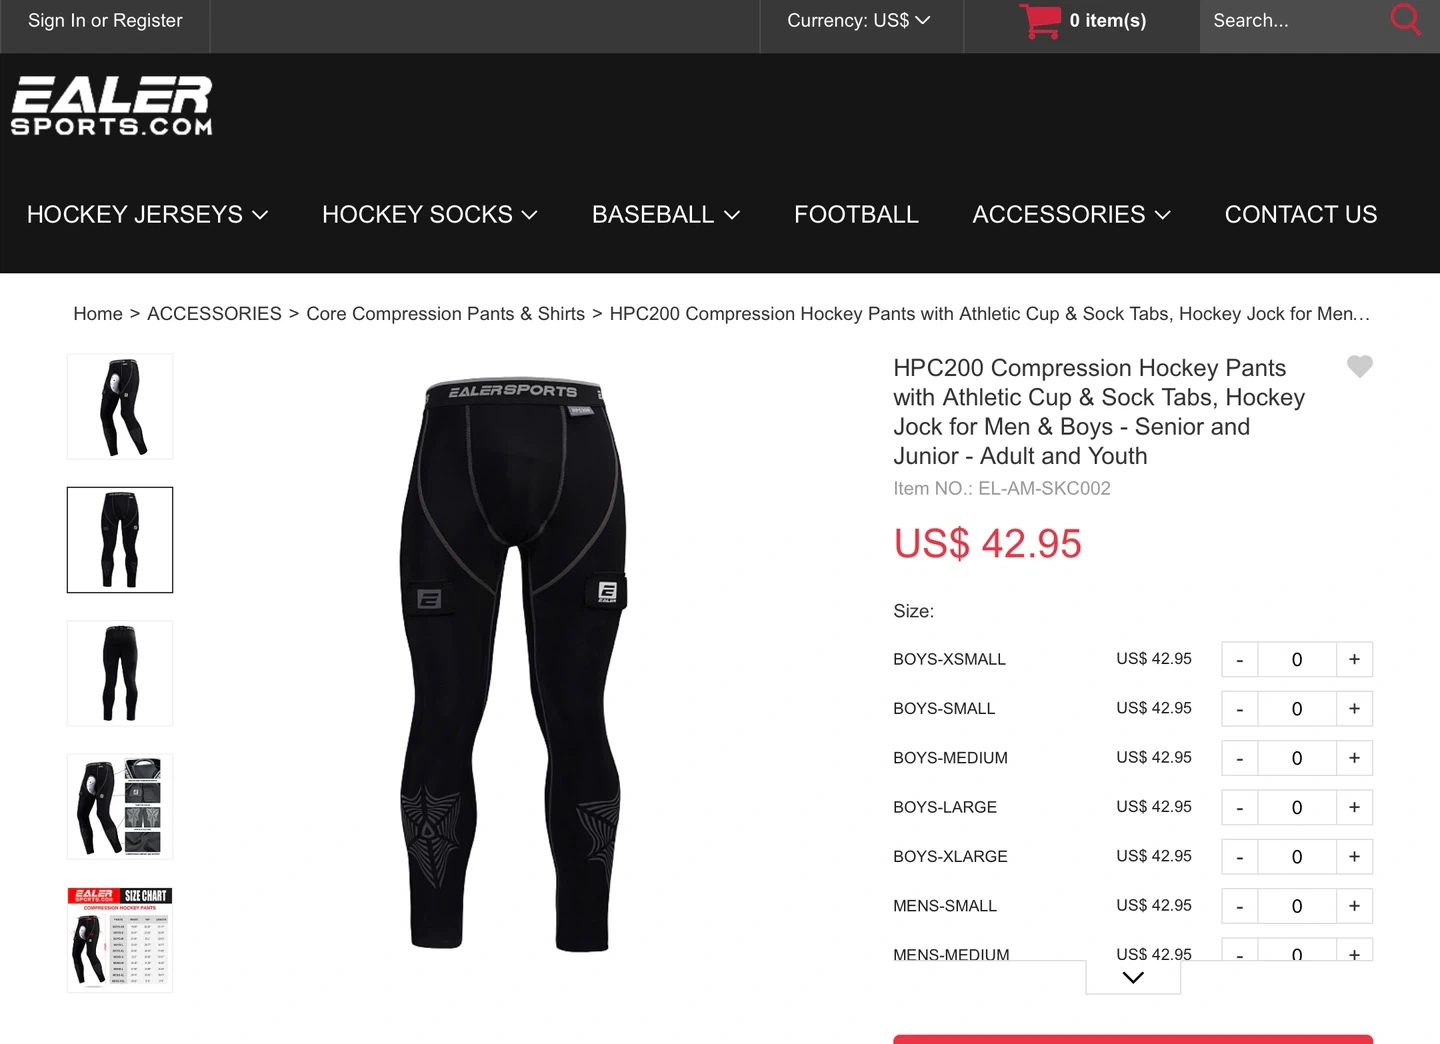The height and width of the screenshot is (1044, 1440).
Task: Increase BOYS-XSMALL quantity with plus
Action: click(x=1354, y=659)
